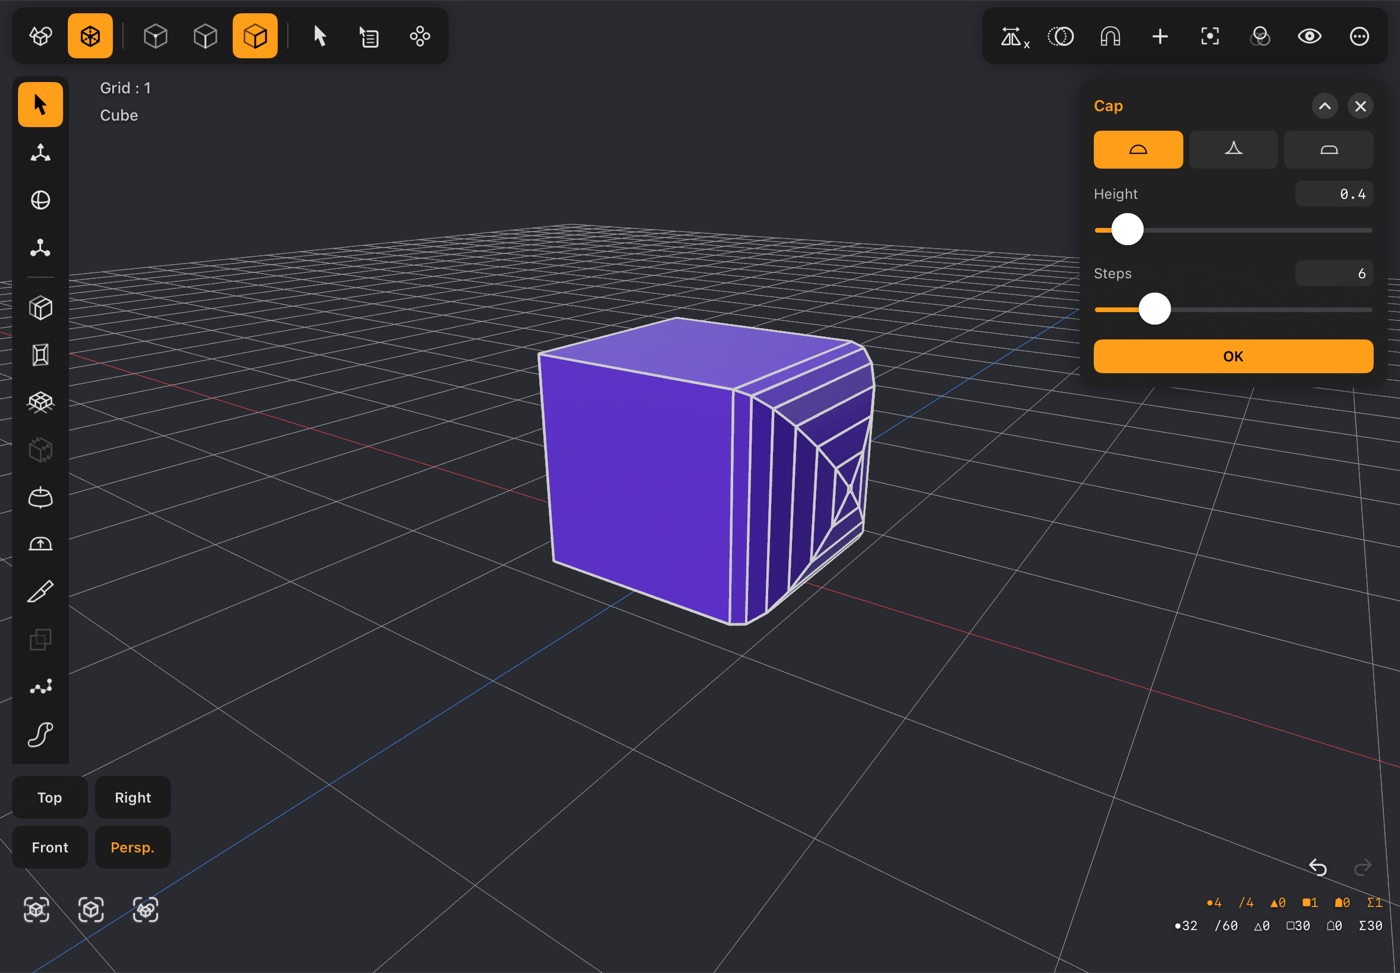The height and width of the screenshot is (973, 1400).
Task: Frame the selection with focus icon
Action: pos(1210,36)
